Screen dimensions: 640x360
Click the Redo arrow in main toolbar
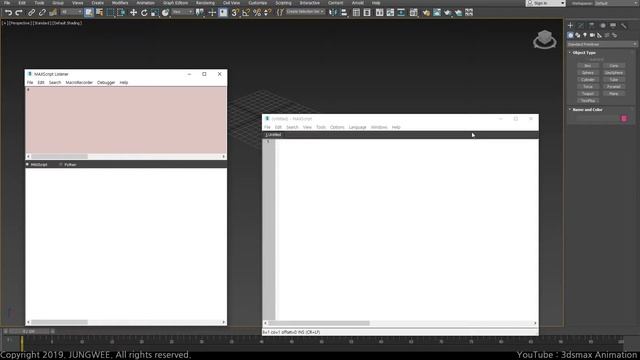pos(19,13)
